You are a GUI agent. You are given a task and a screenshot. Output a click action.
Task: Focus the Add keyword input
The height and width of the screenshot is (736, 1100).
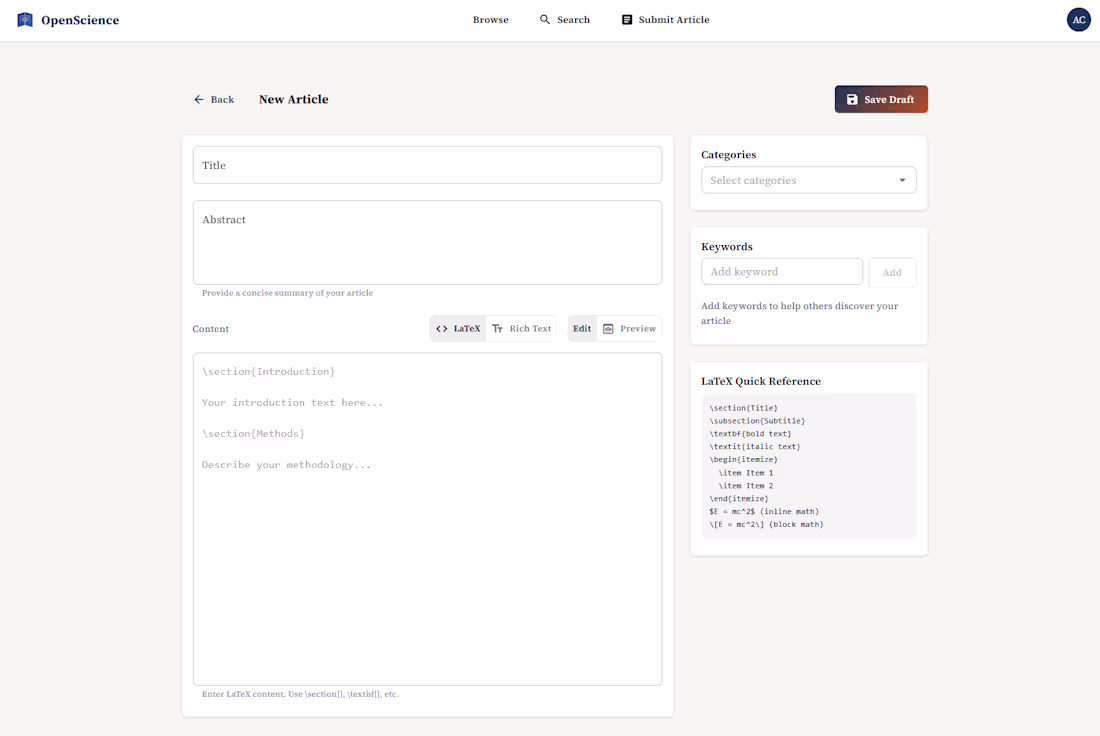click(x=782, y=272)
